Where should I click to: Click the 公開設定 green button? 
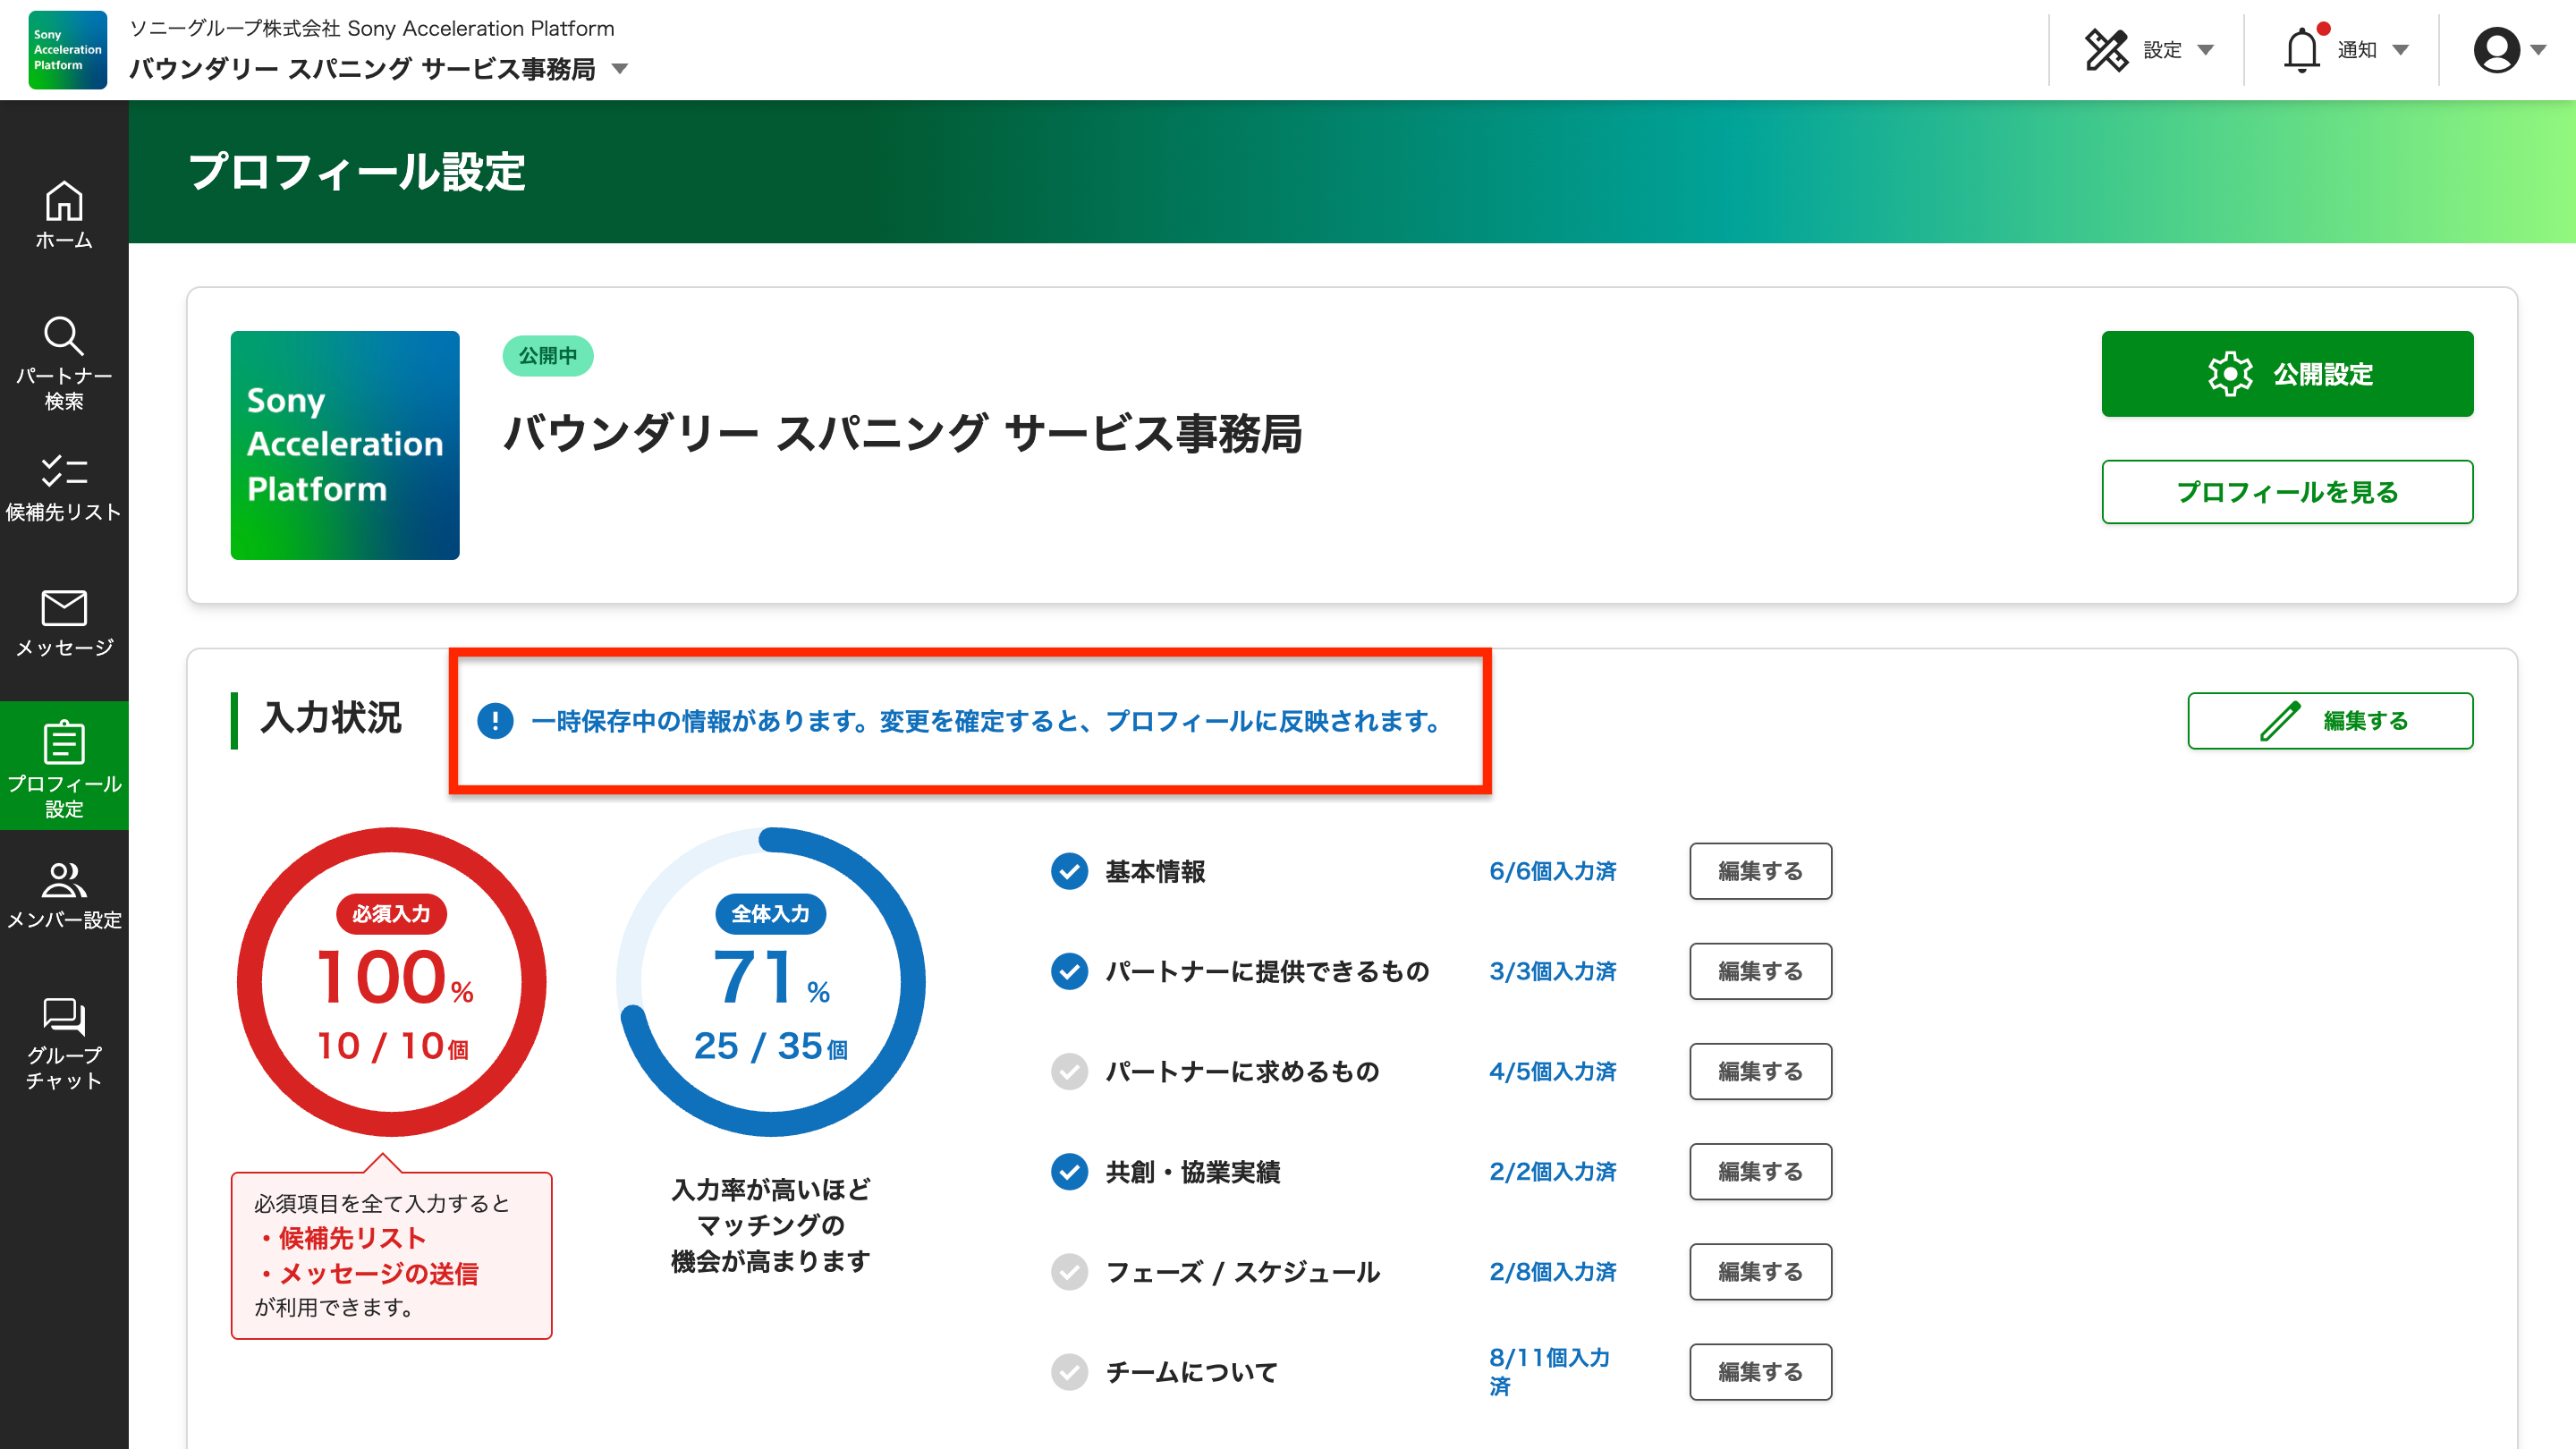2287,374
